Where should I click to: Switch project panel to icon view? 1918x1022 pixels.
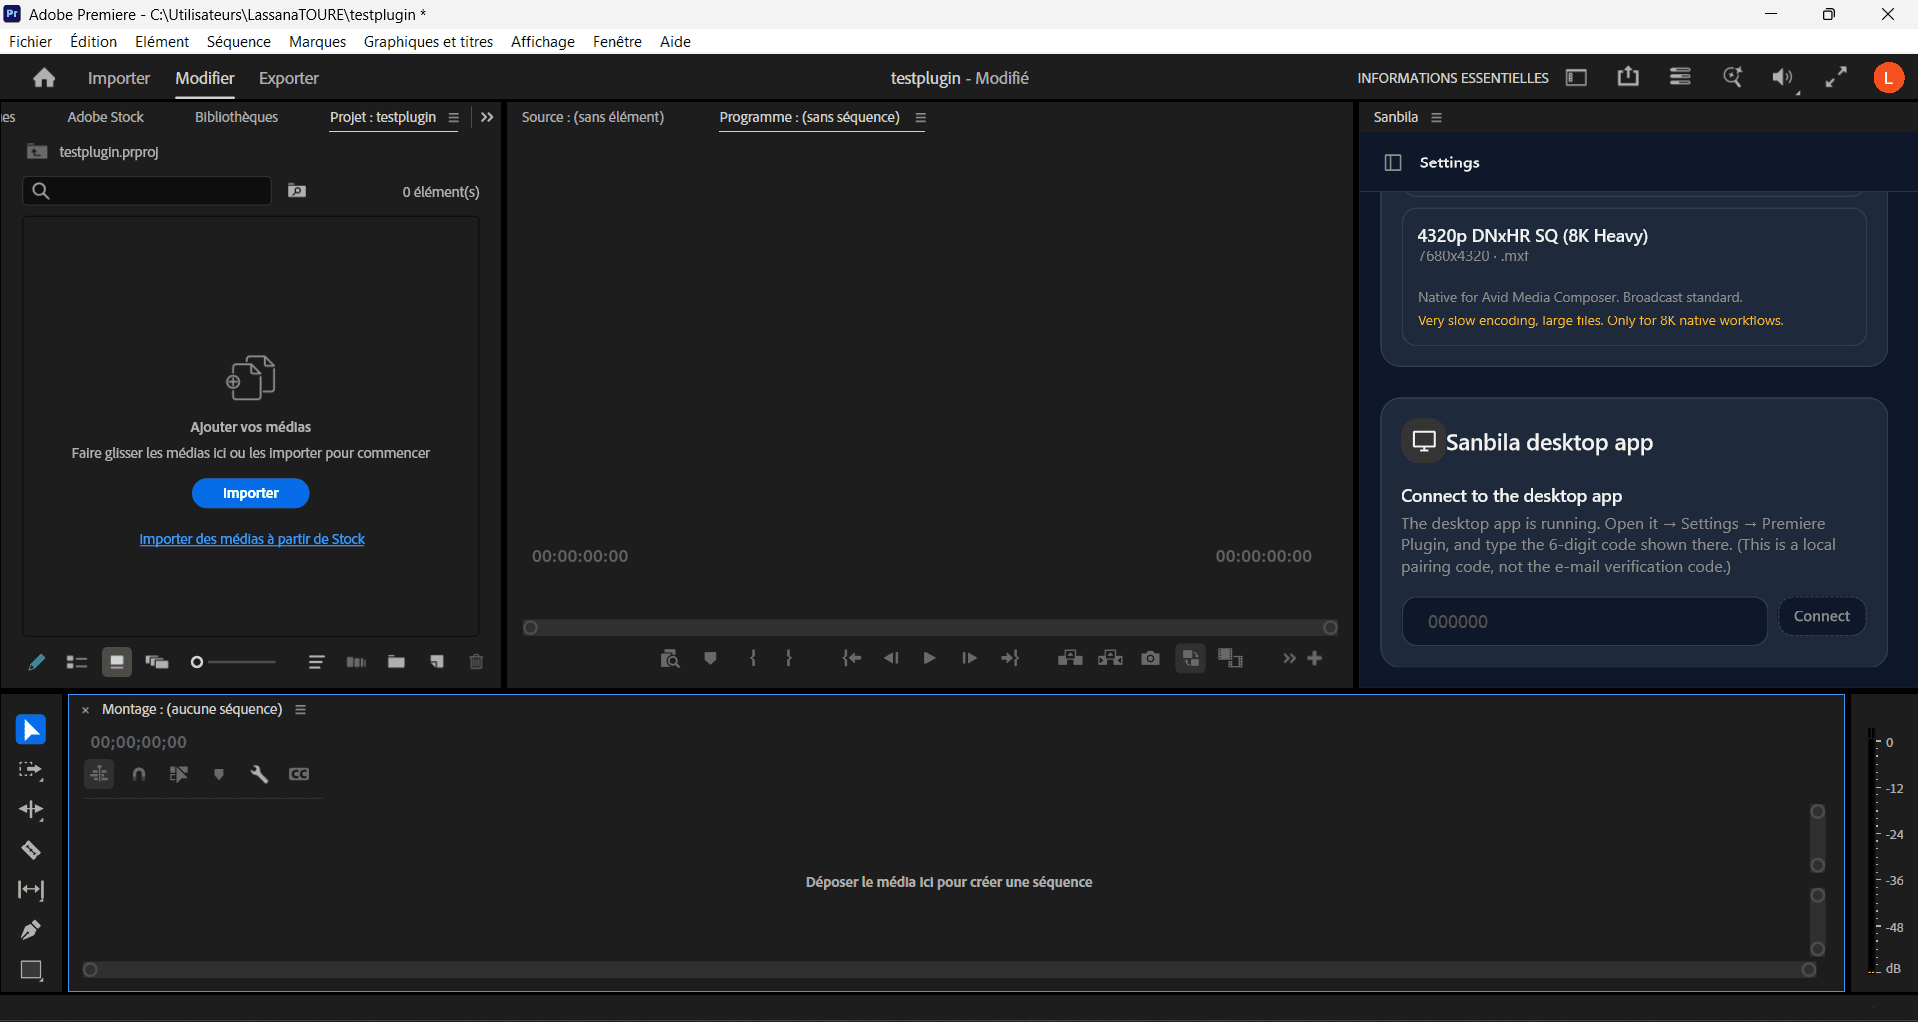point(117,662)
